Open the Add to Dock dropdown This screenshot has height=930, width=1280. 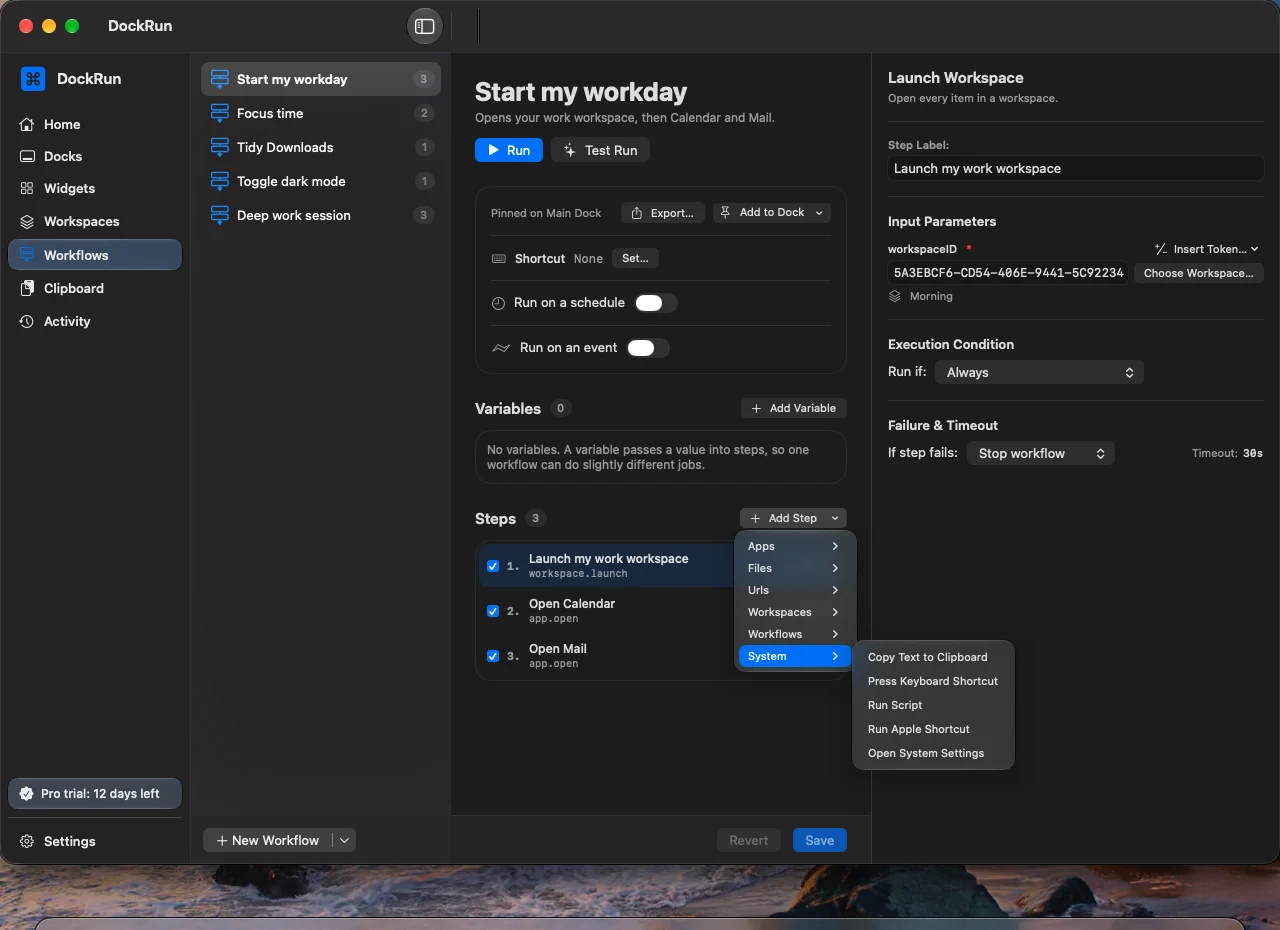click(772, 213)
